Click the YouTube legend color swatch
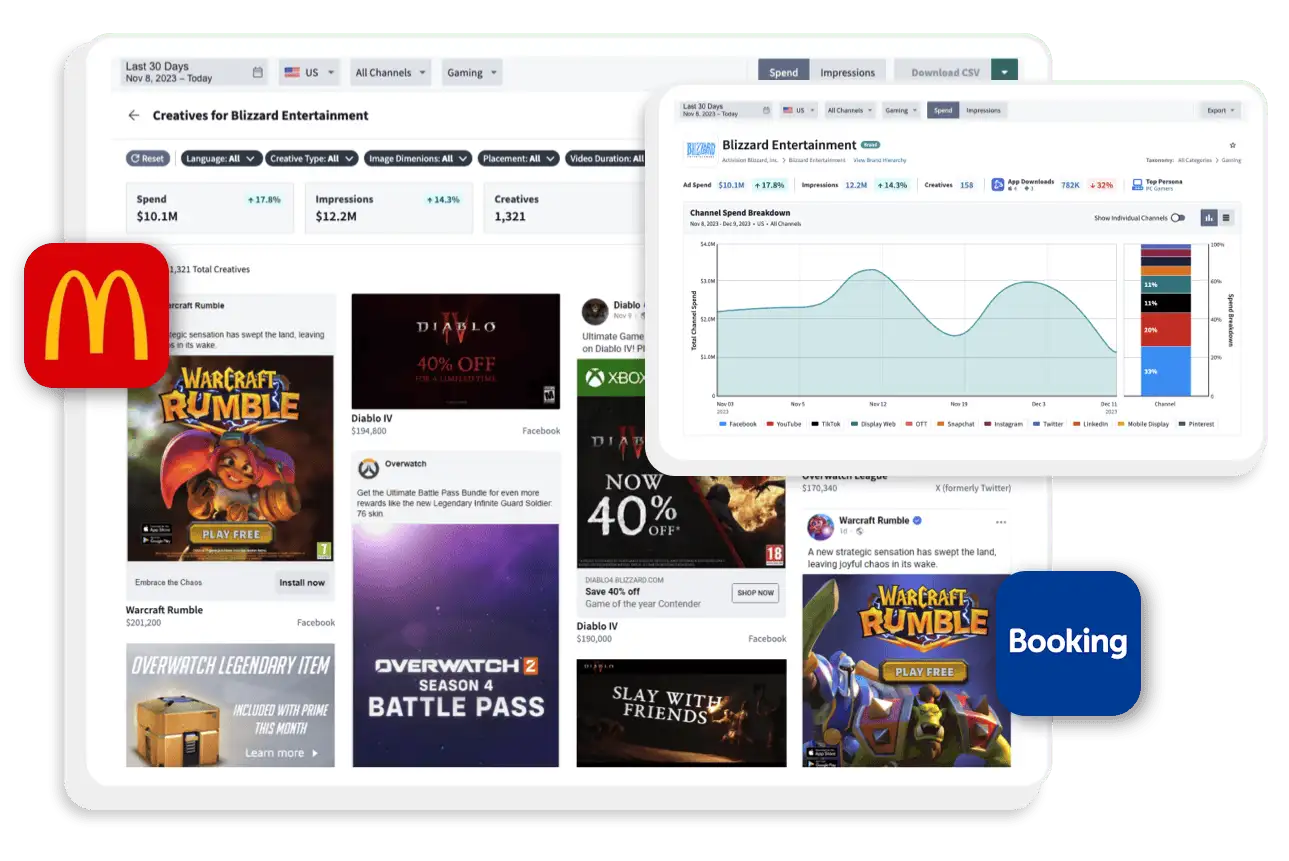This screenshot has width=1289, height=861. [x=770, y=424]
